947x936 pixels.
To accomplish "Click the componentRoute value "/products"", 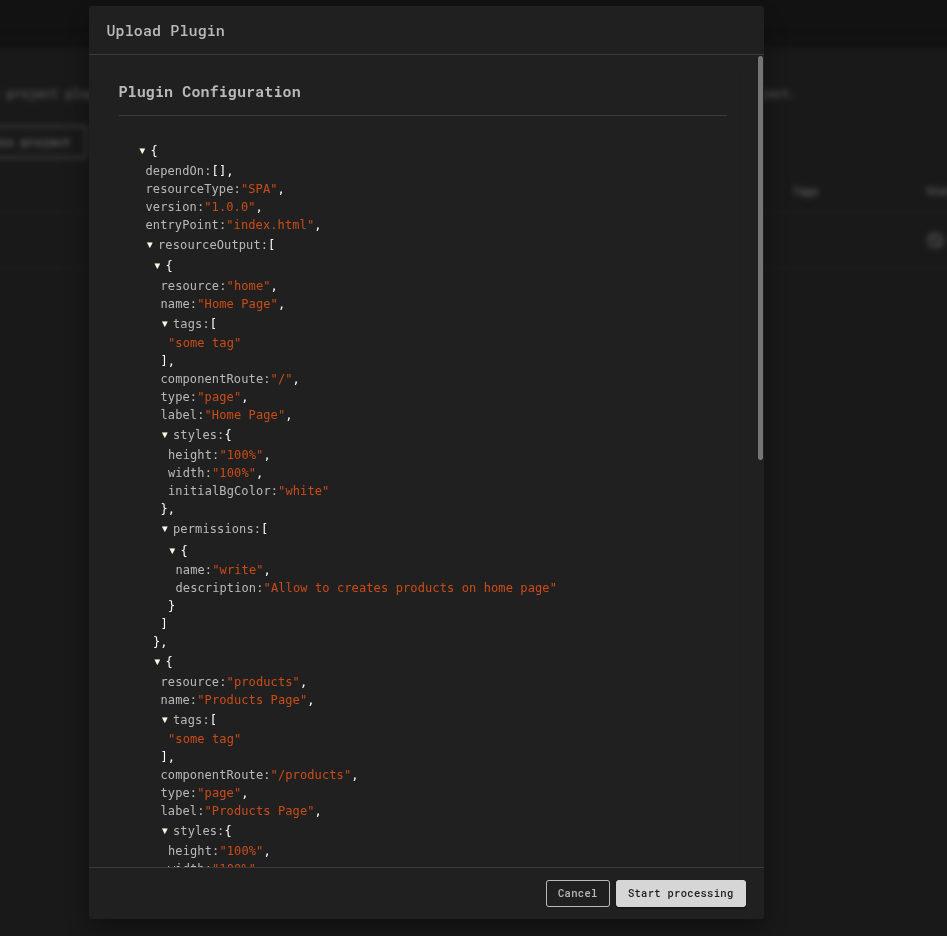I will tap(310, 774).
